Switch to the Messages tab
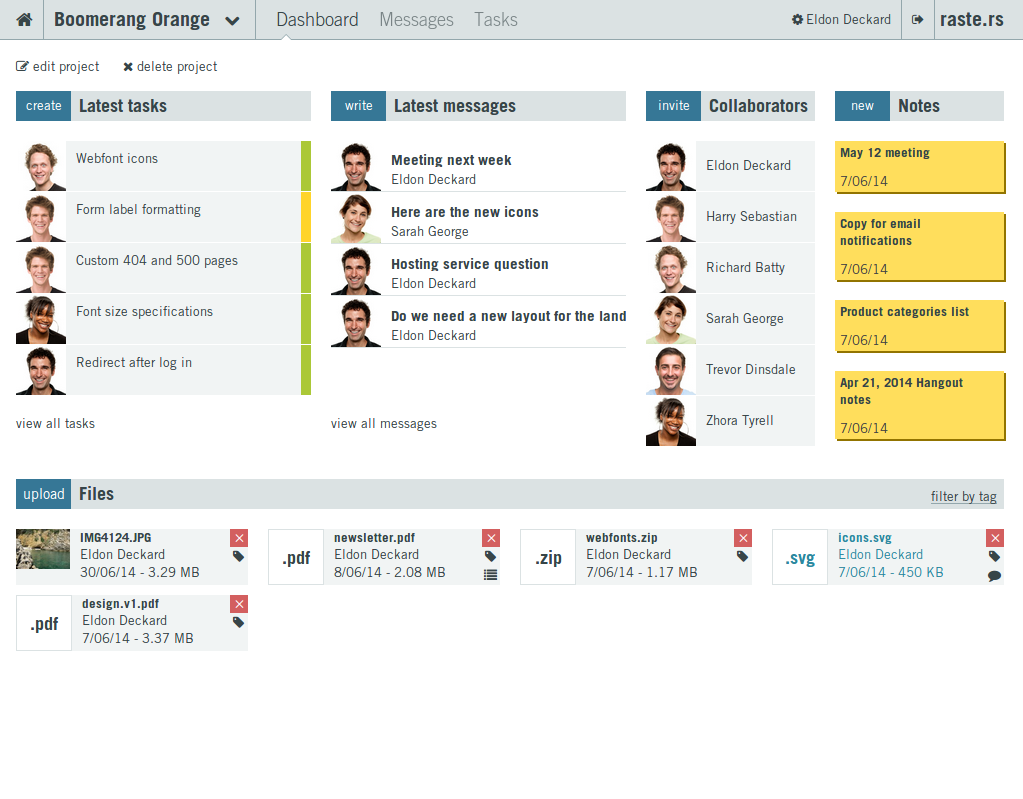This screenshot has height=799, width=1023. (416, 20)
